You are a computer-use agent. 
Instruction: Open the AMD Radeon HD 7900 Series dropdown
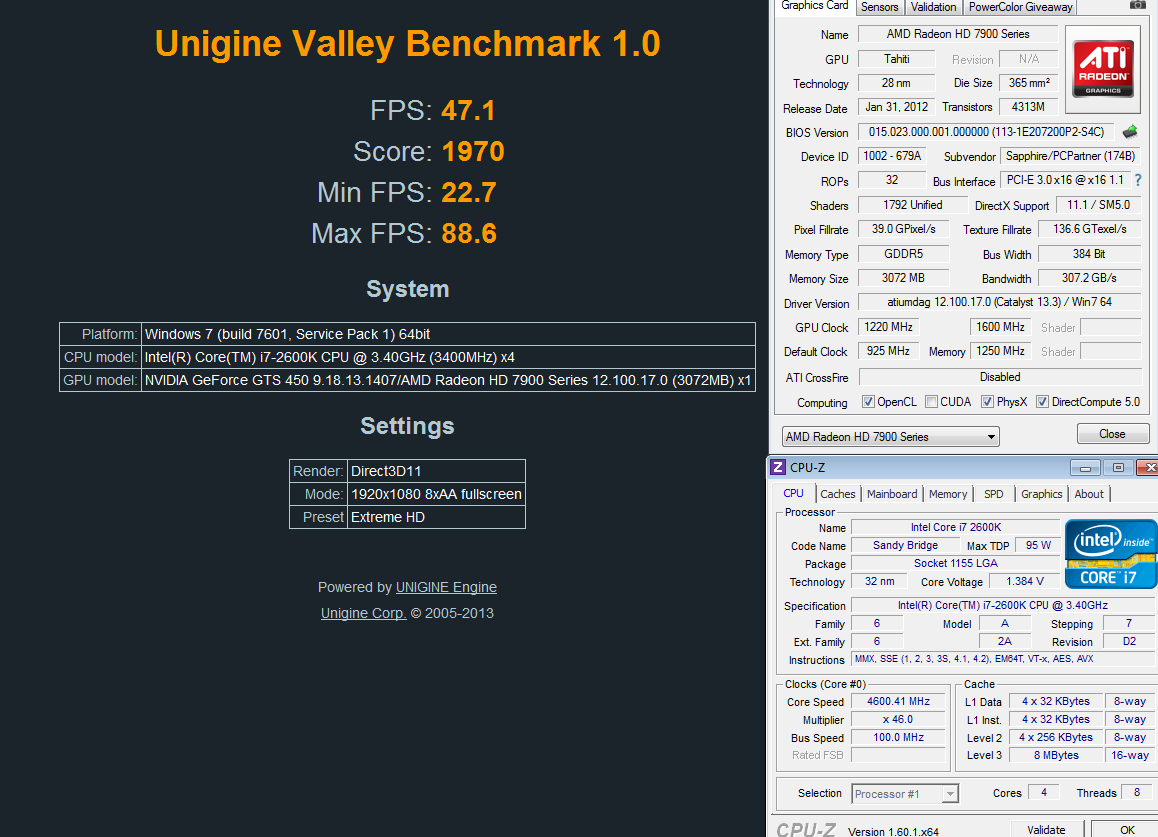[x=890, y=437]
